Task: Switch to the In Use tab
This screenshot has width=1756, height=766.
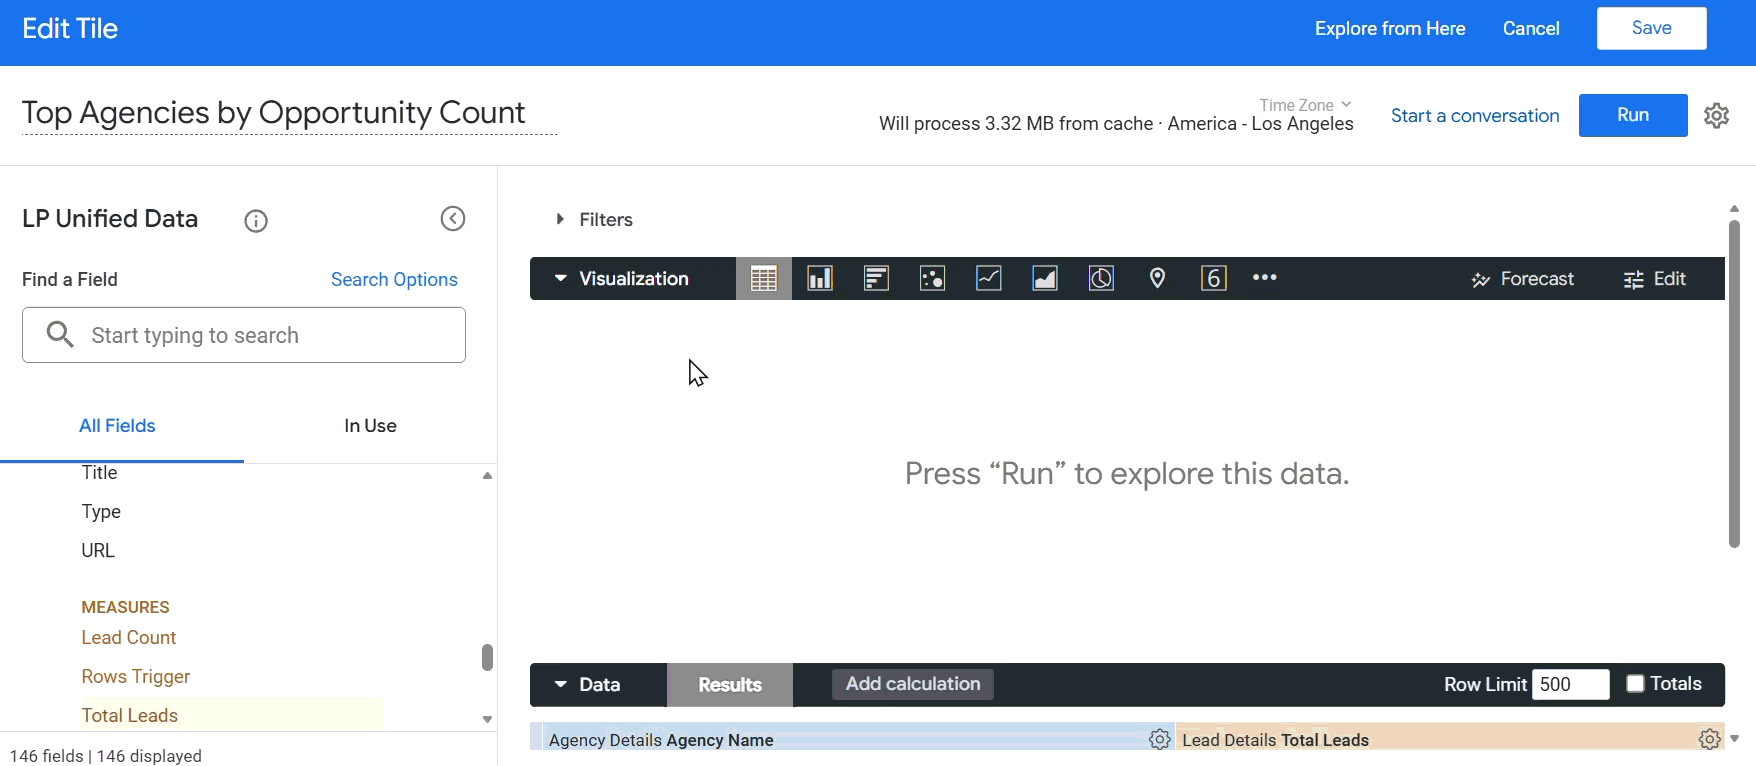Action: click(x=370, y=426)
